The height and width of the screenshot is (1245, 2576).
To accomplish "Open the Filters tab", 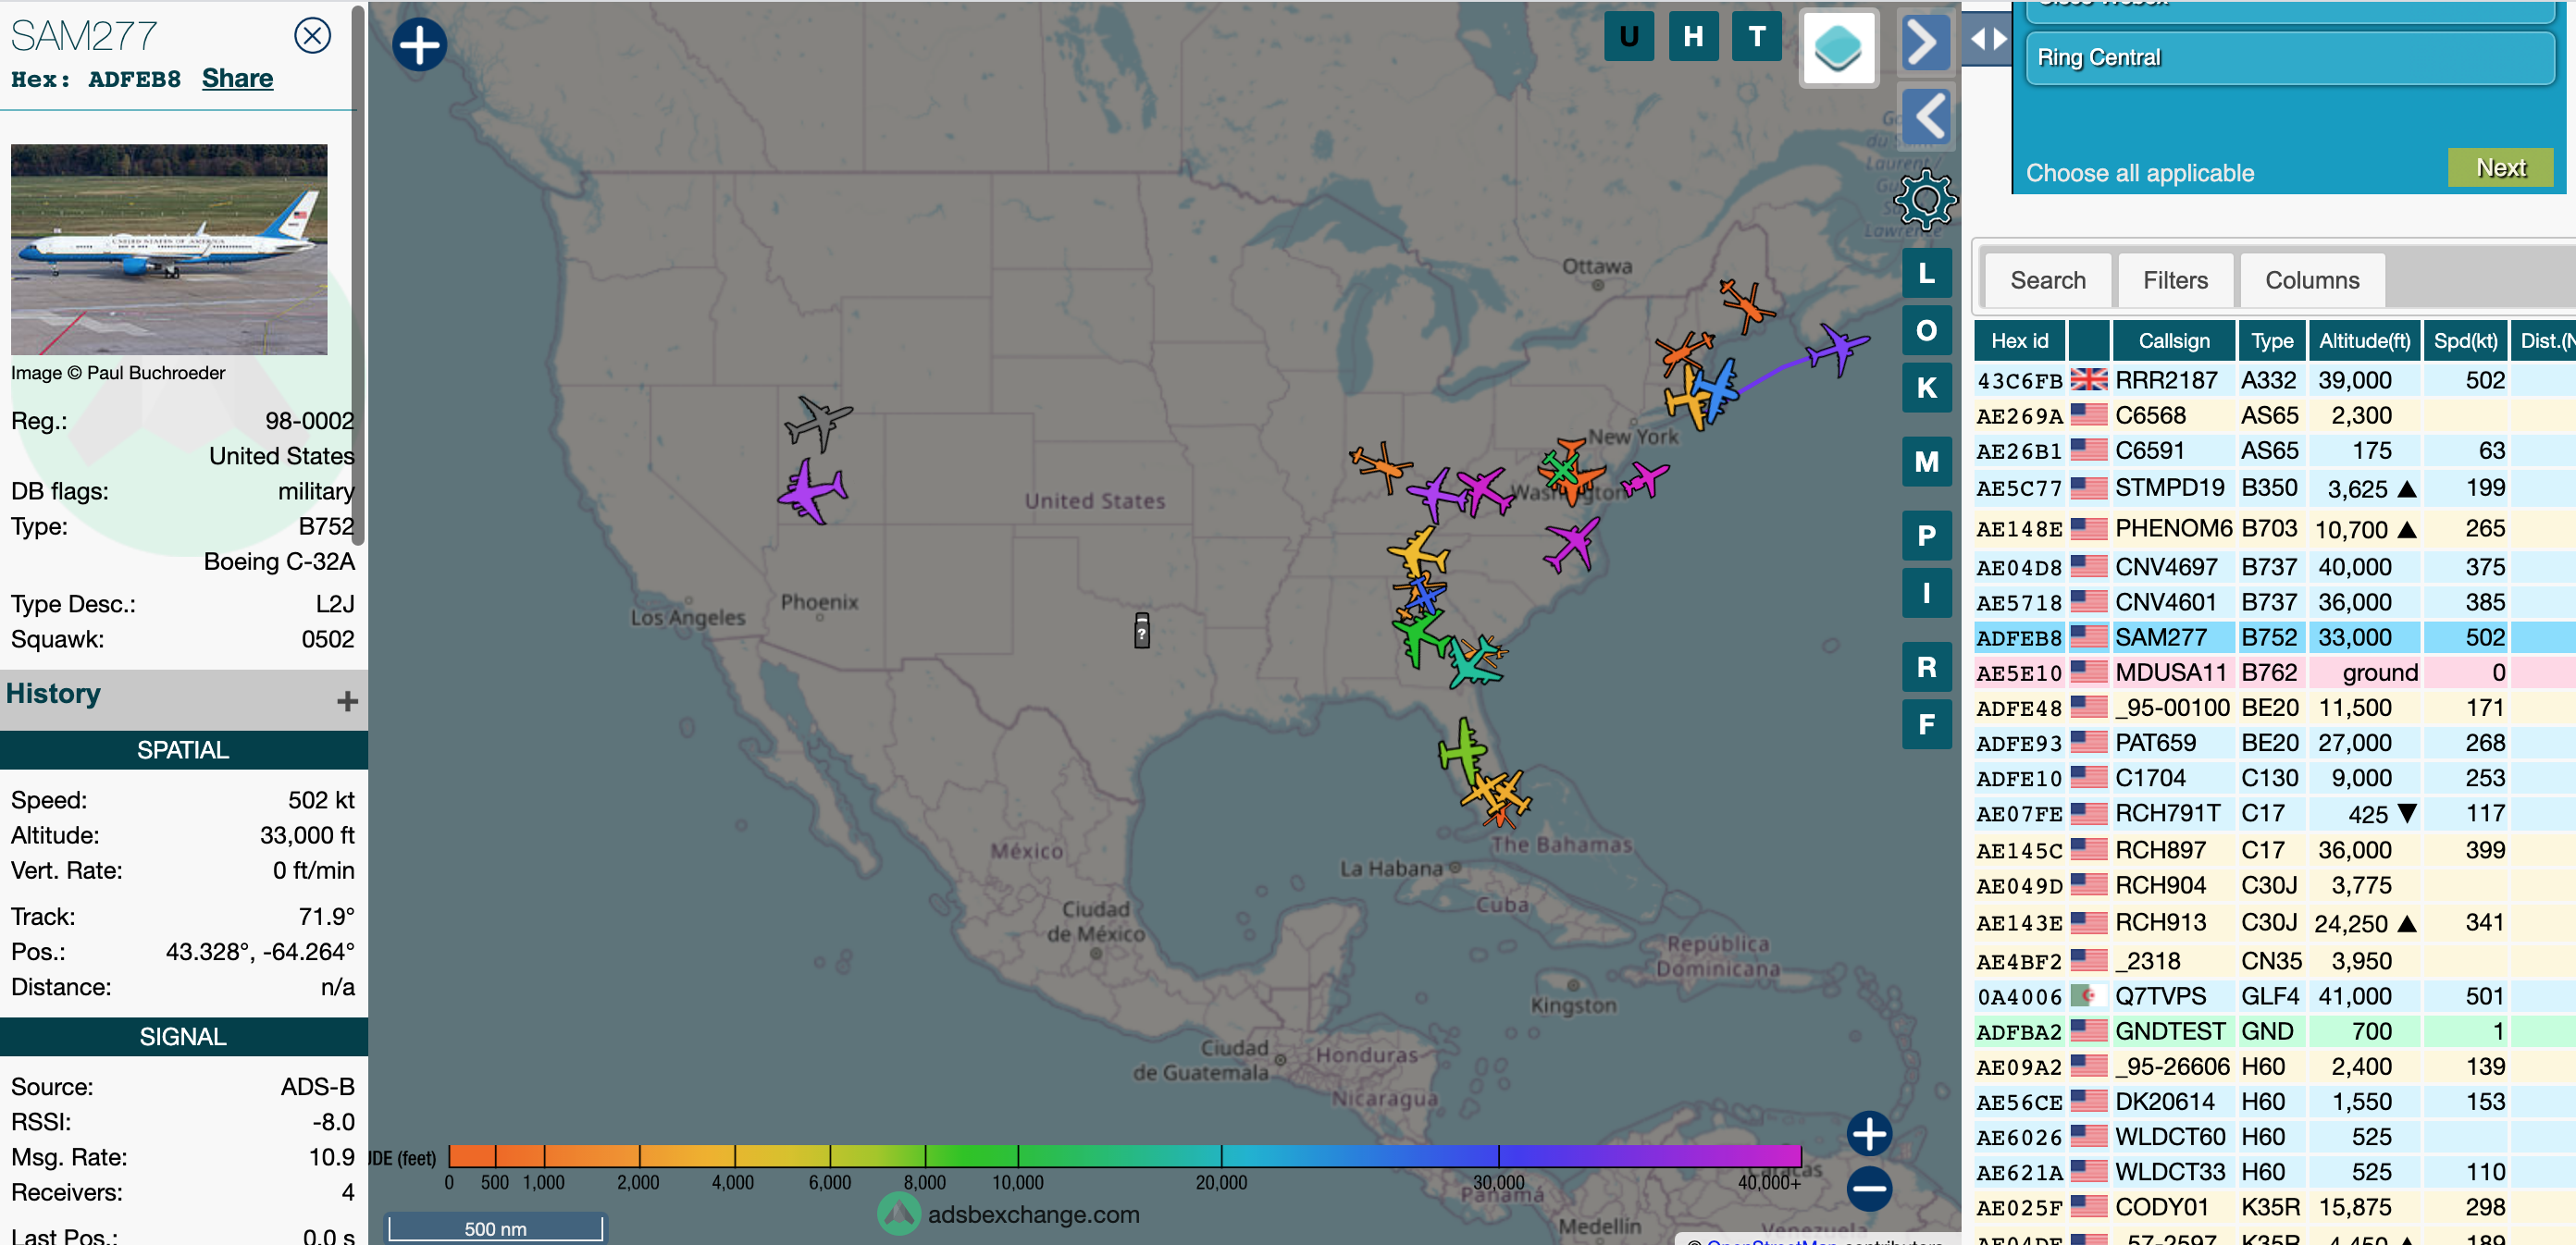I will (2174, 280).
